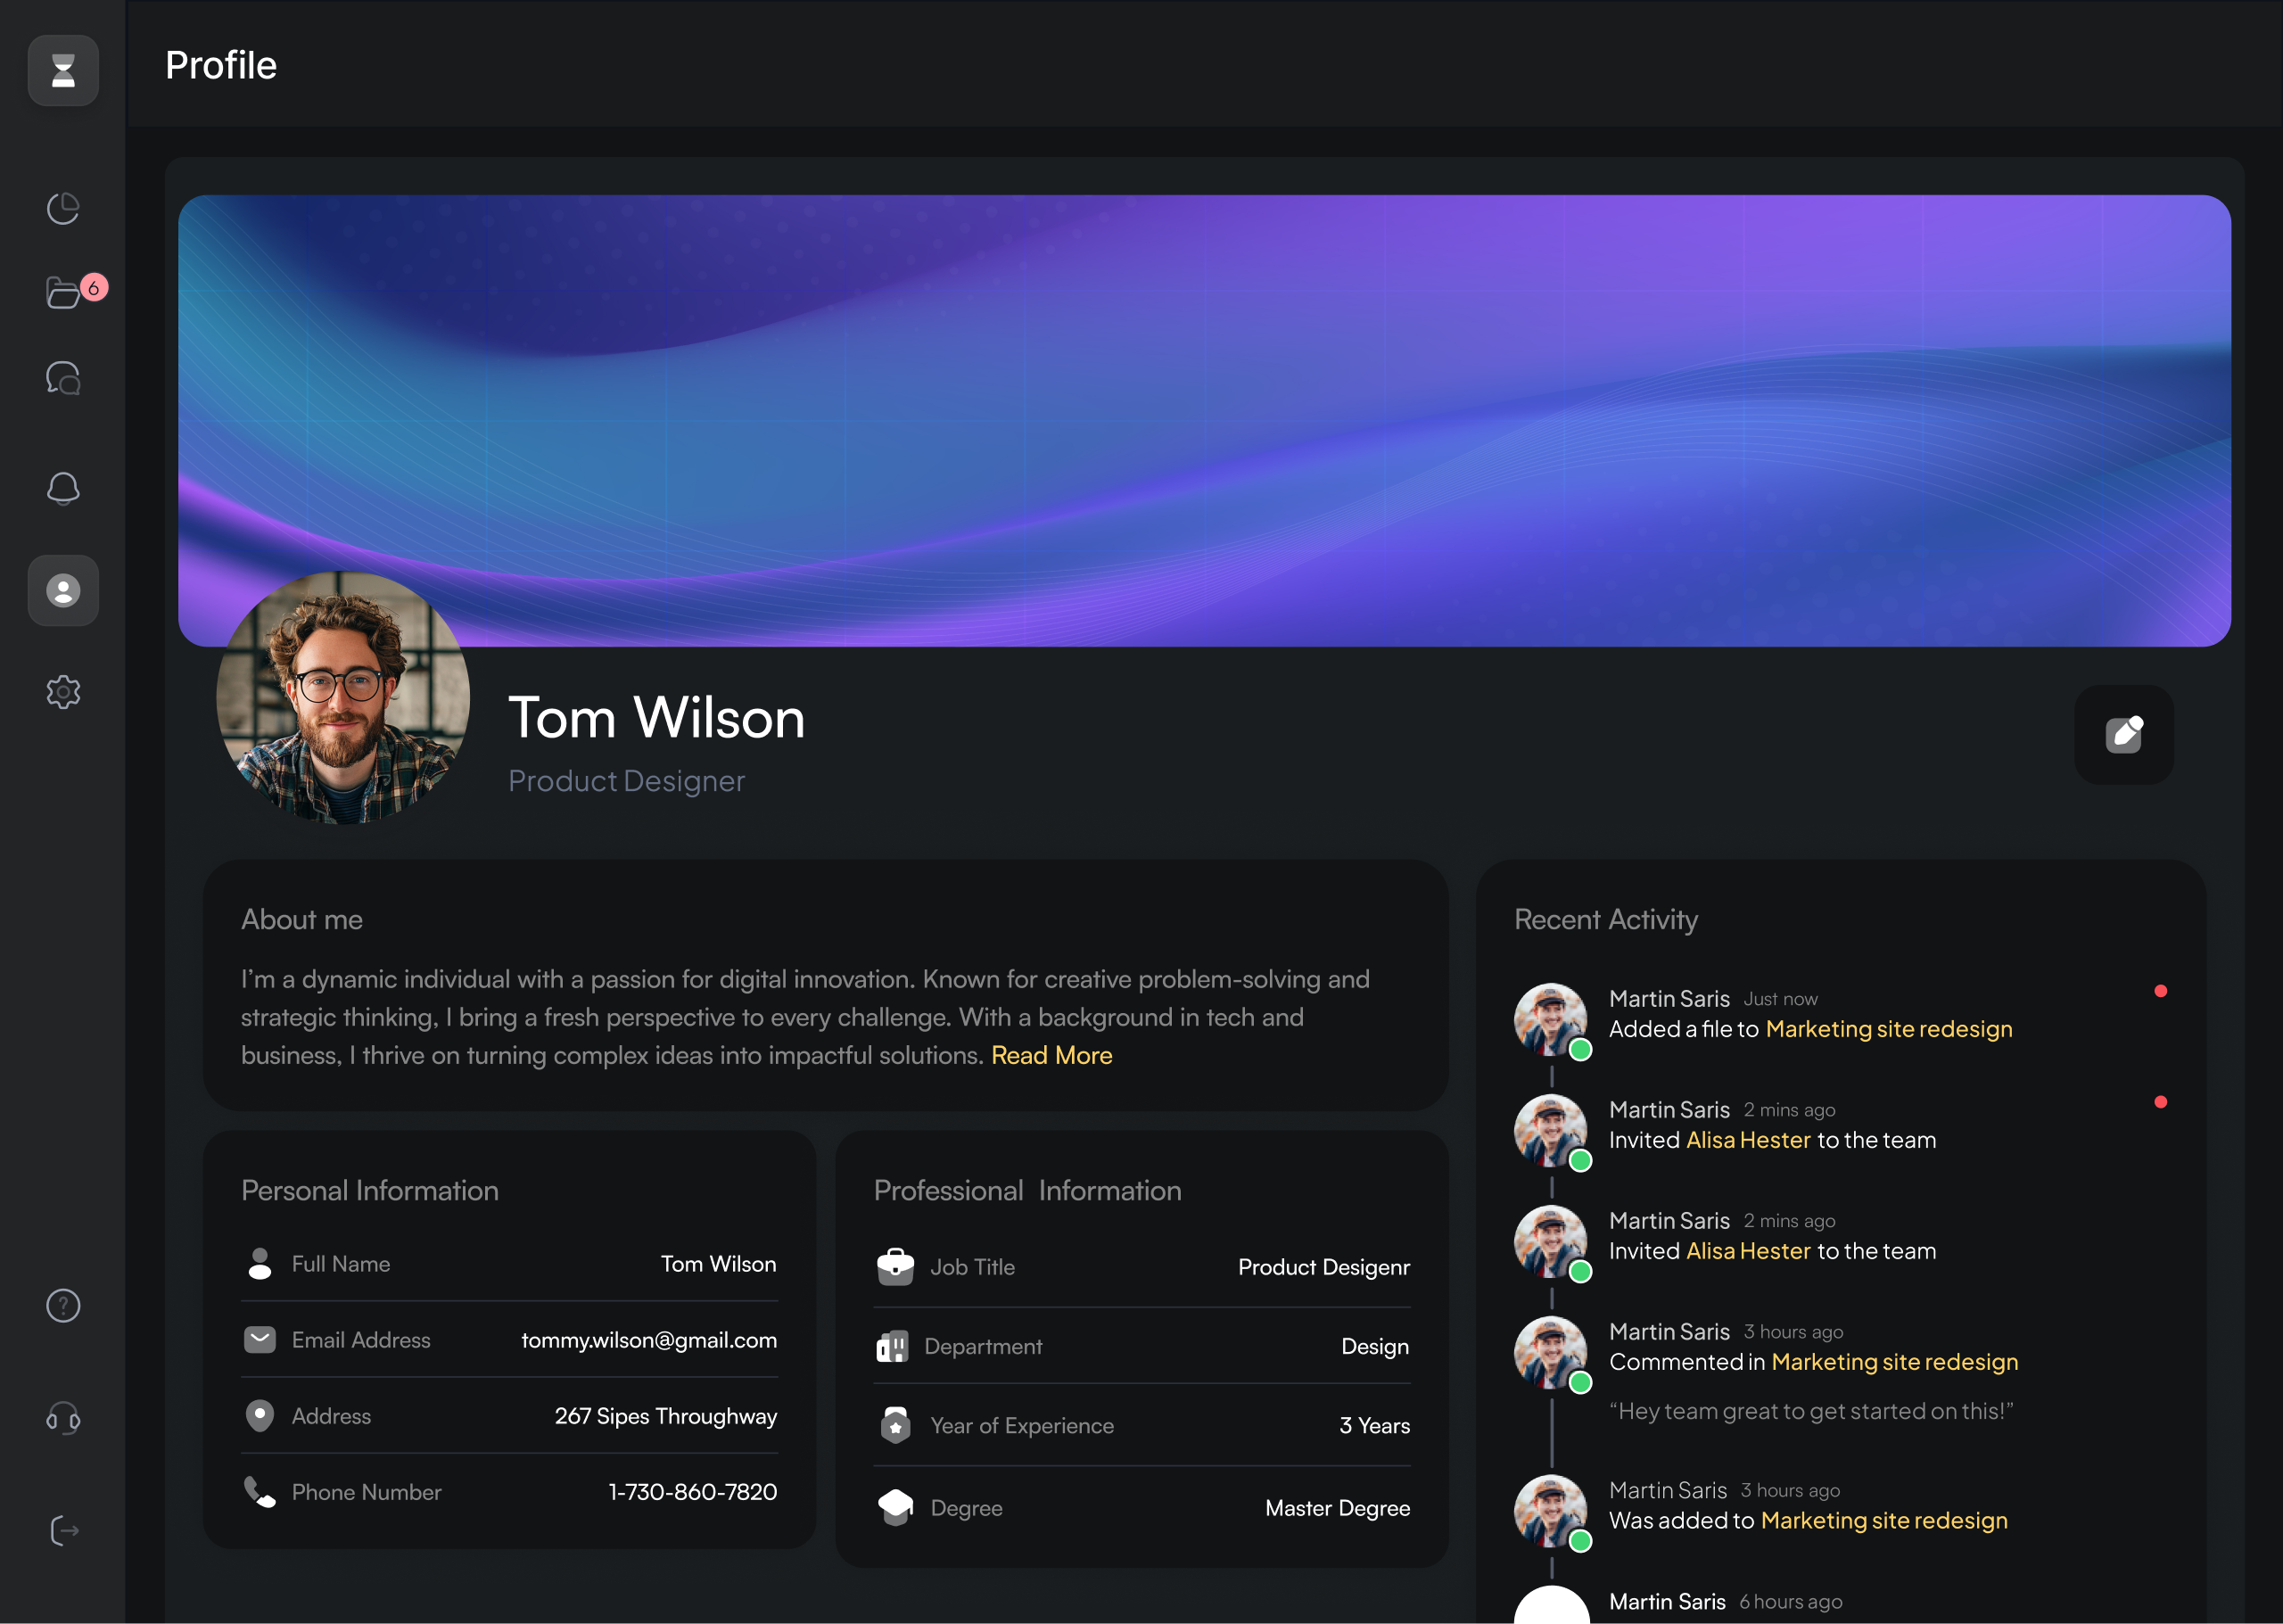Image resolution: width=2283 pixels, height=1624 pixels.
Task: Open Marketing site redesign link in Added a file
Action: tap(1889, 1029)
